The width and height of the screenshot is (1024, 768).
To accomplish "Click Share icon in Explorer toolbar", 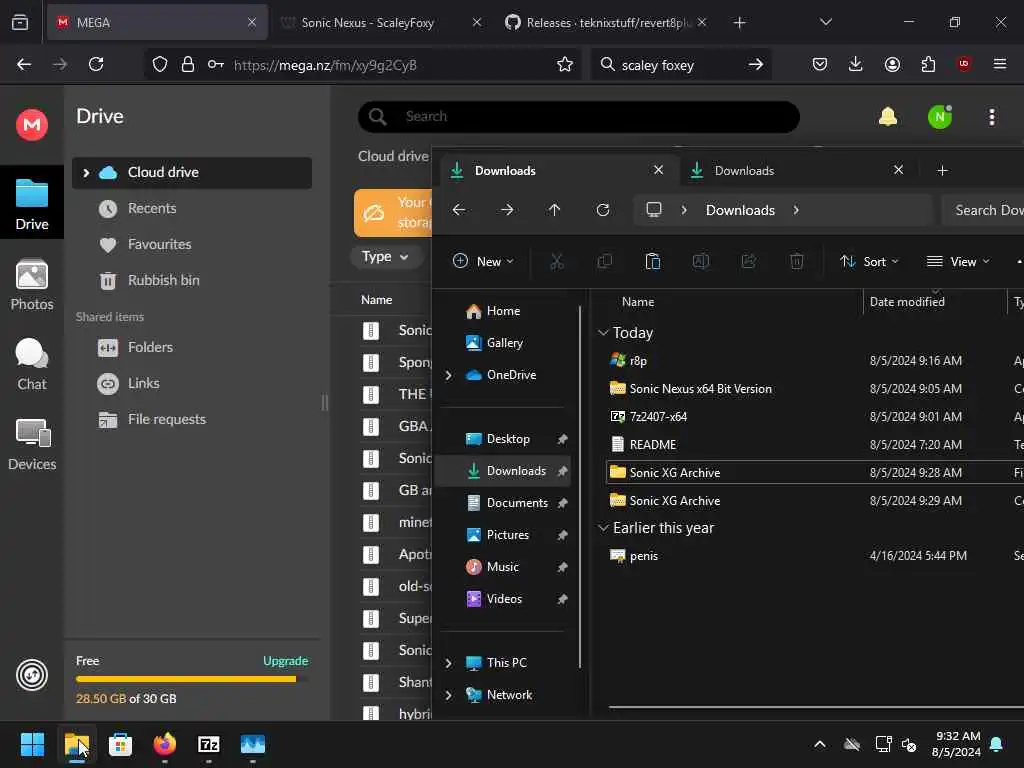I will tap(748, 262).
